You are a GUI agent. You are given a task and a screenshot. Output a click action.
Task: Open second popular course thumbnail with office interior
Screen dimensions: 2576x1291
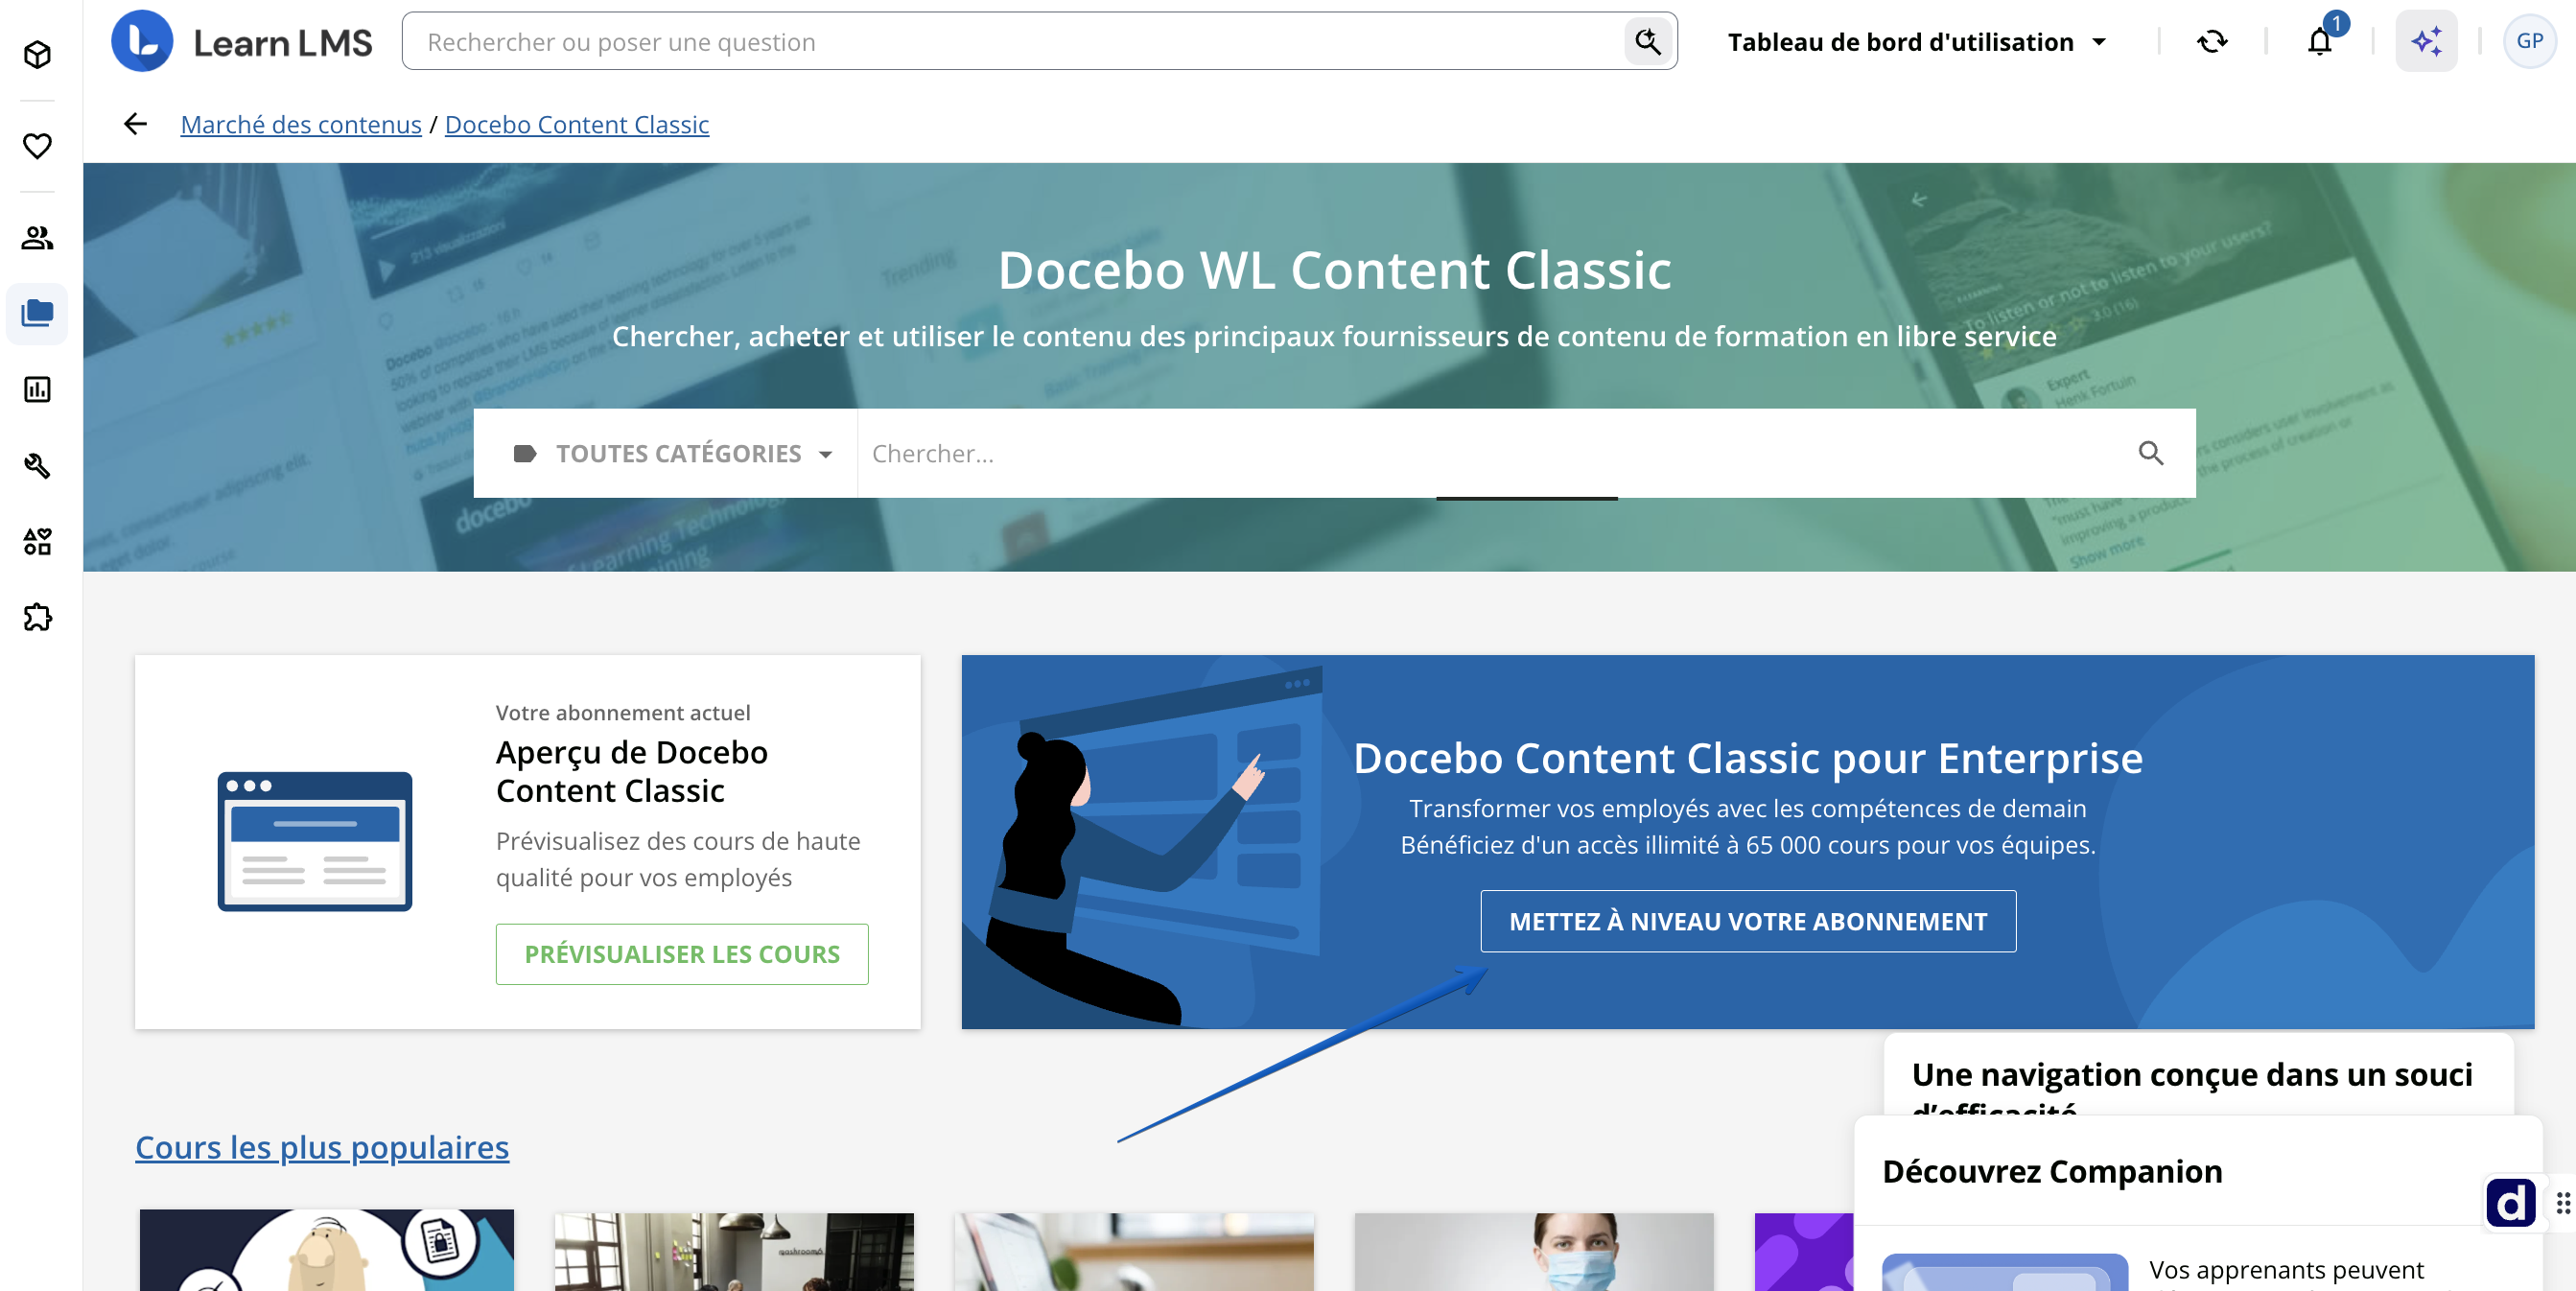(734, 1251)
